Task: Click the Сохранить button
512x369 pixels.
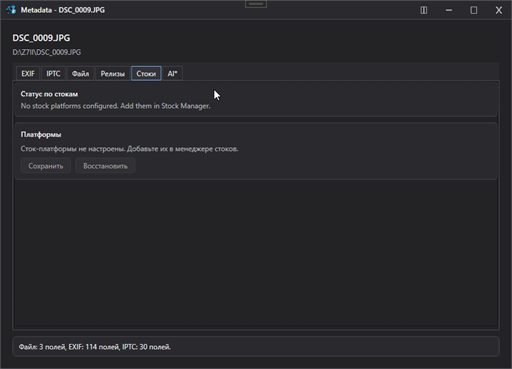Action: coord(46,166)
